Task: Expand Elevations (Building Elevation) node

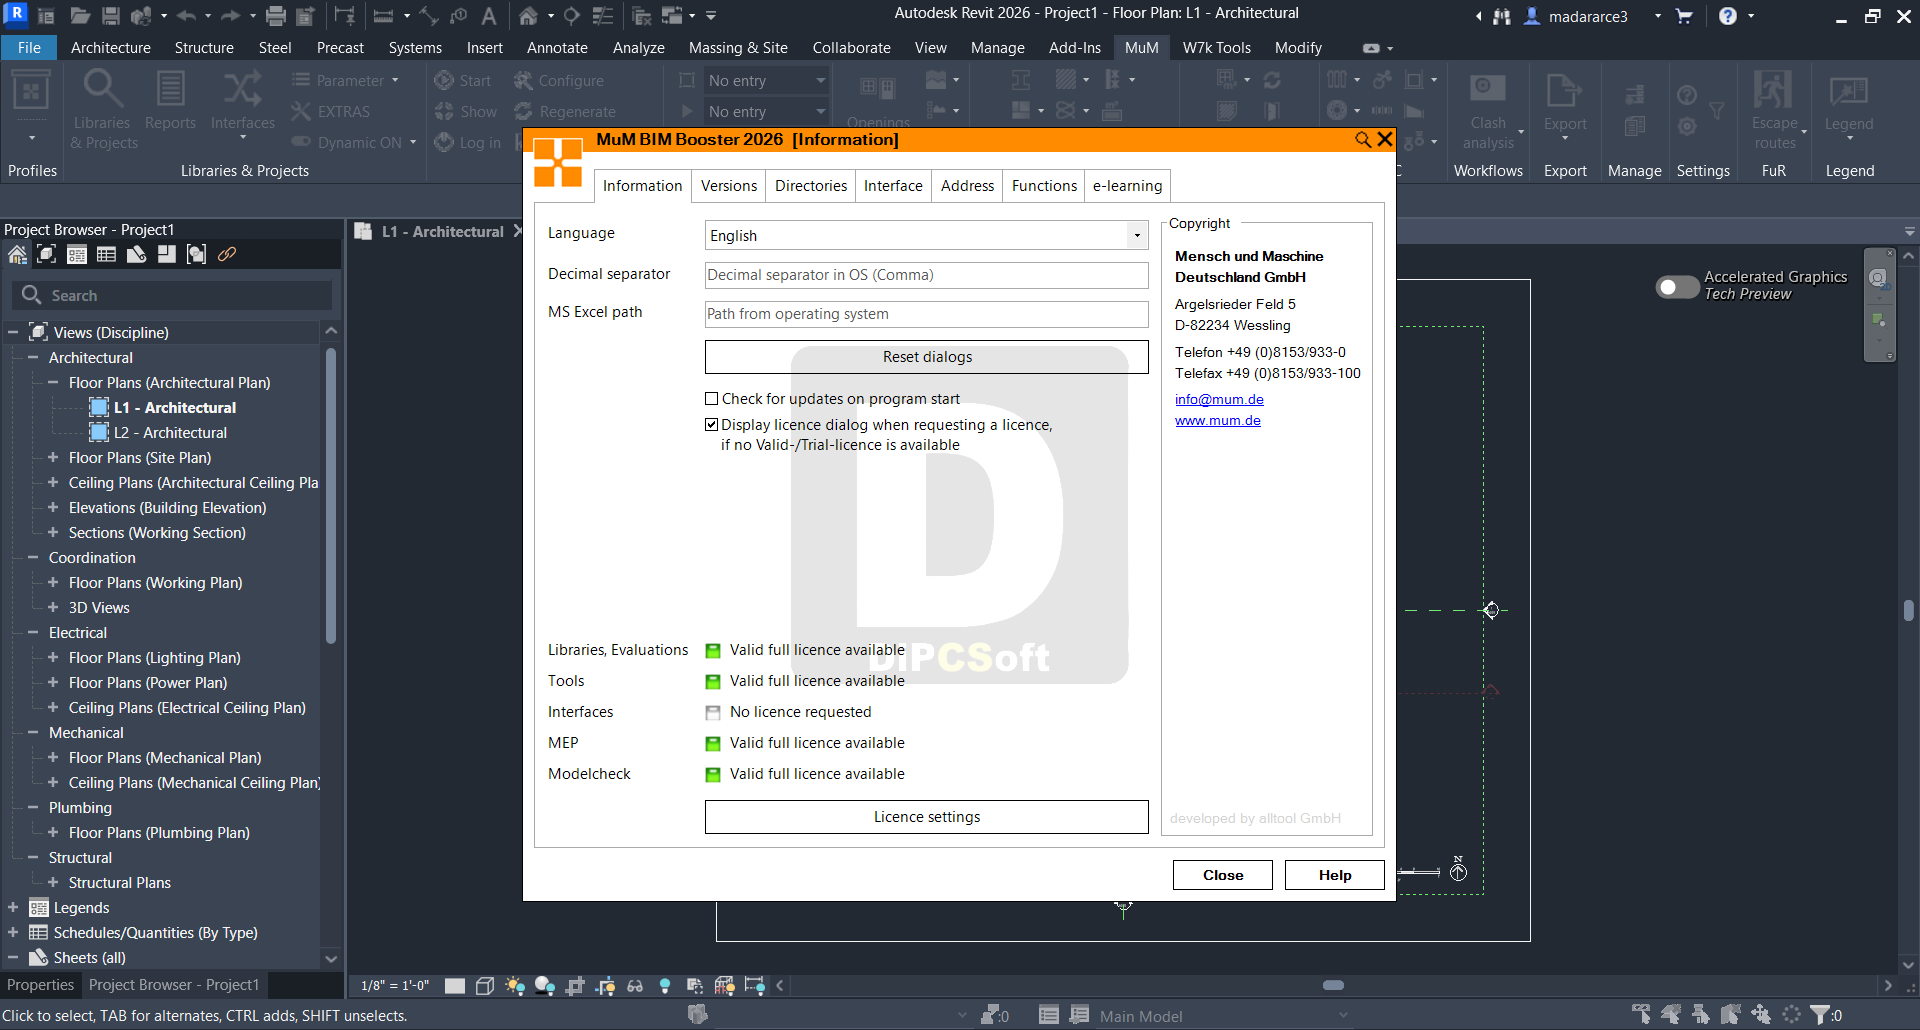Action: [53, 507]
